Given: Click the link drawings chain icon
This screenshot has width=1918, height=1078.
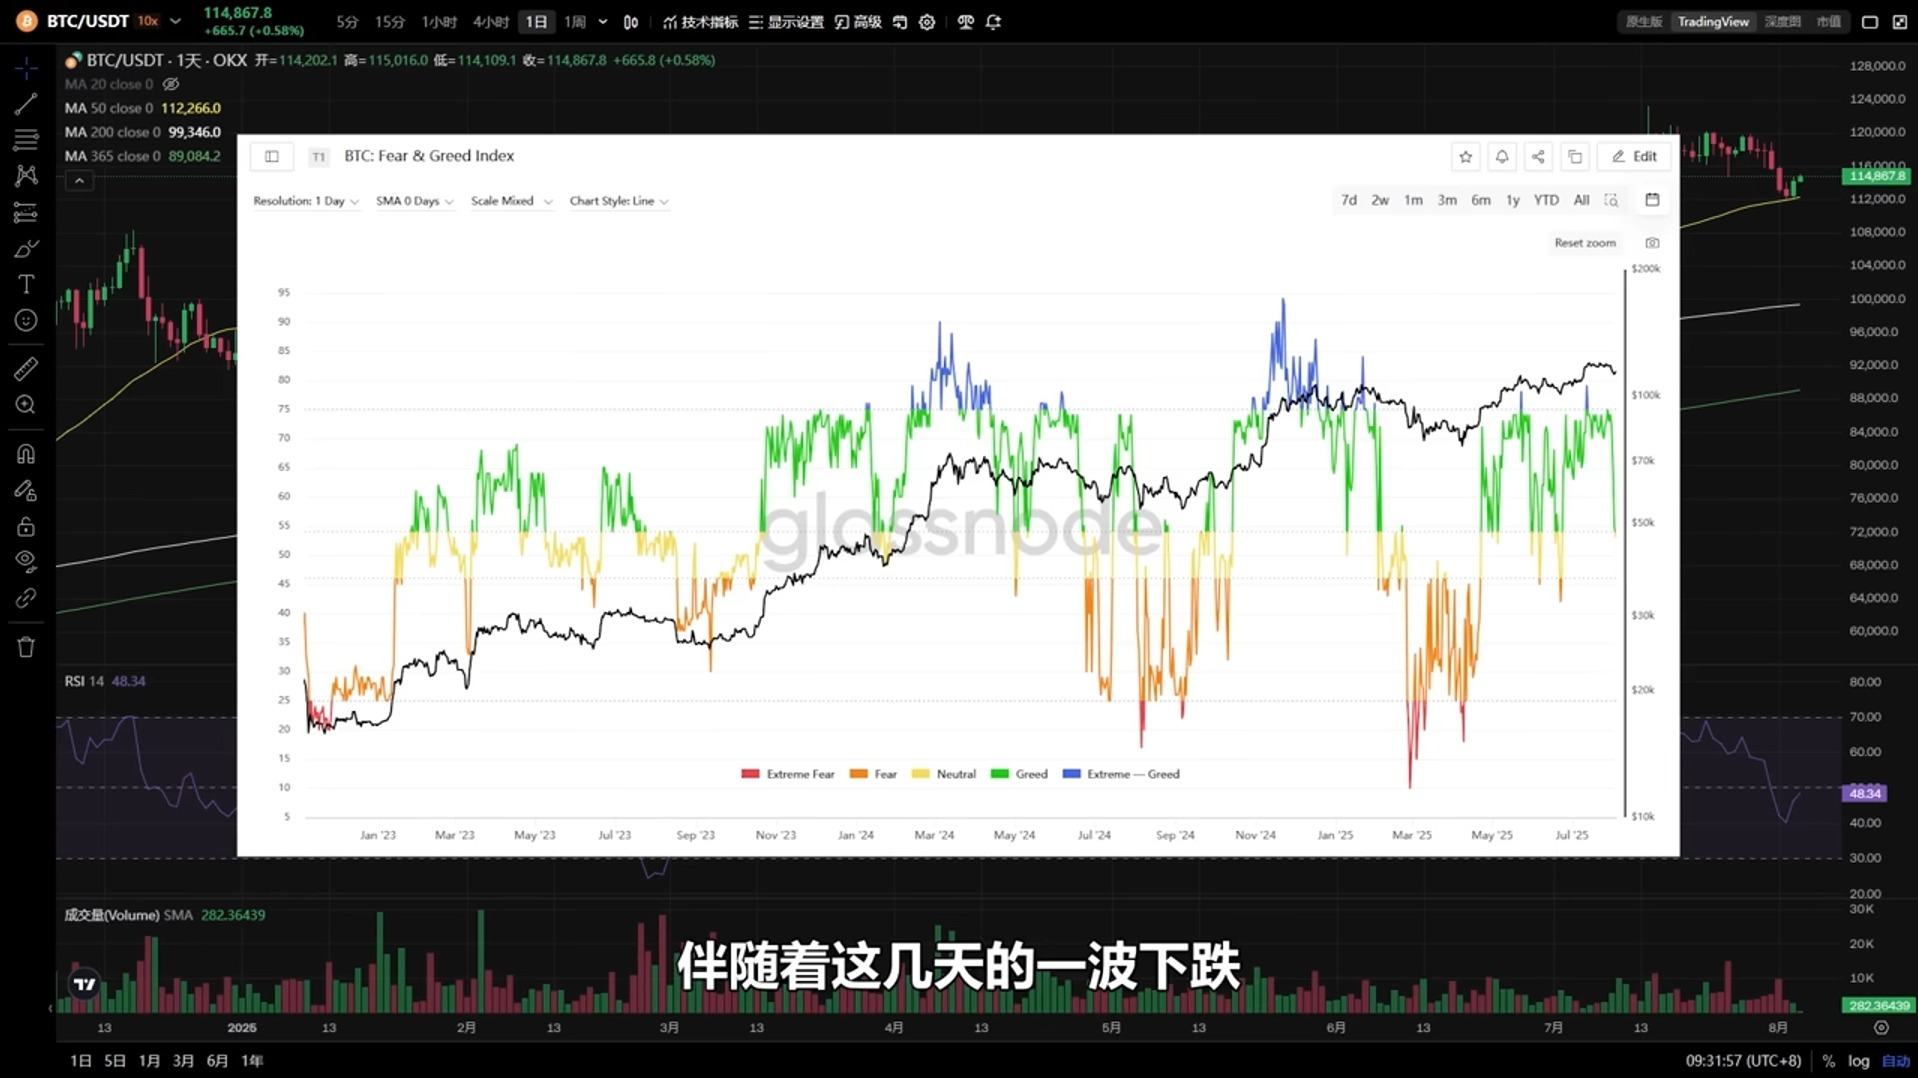Looking at the screenshot, I should 26,598.
